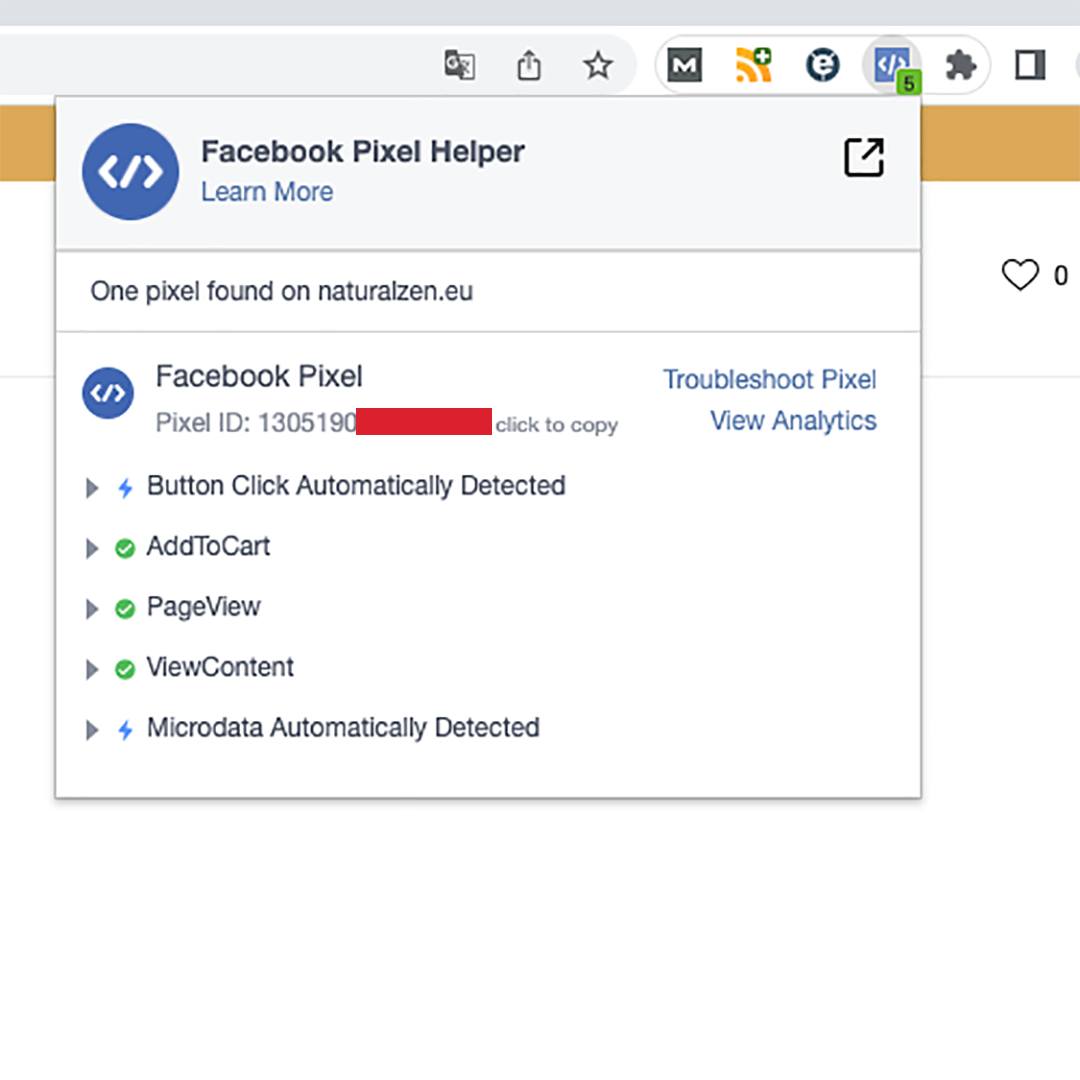The image size is (1080, 1080).
Task: Expand Button Click Automatically Detected arrow
Action: (x=92, y=488)
